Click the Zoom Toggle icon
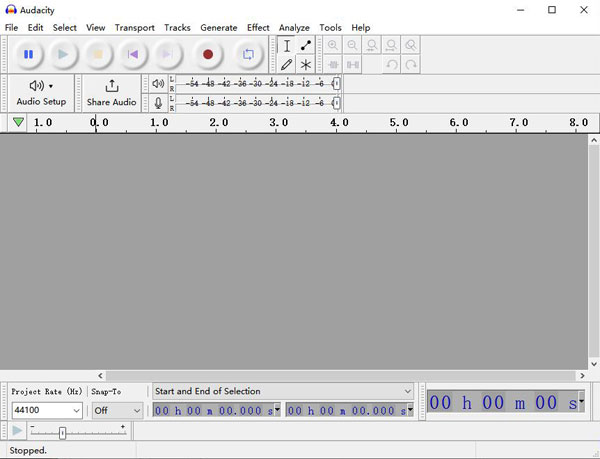This screenshot has height=459, width=600. point(411,45)
